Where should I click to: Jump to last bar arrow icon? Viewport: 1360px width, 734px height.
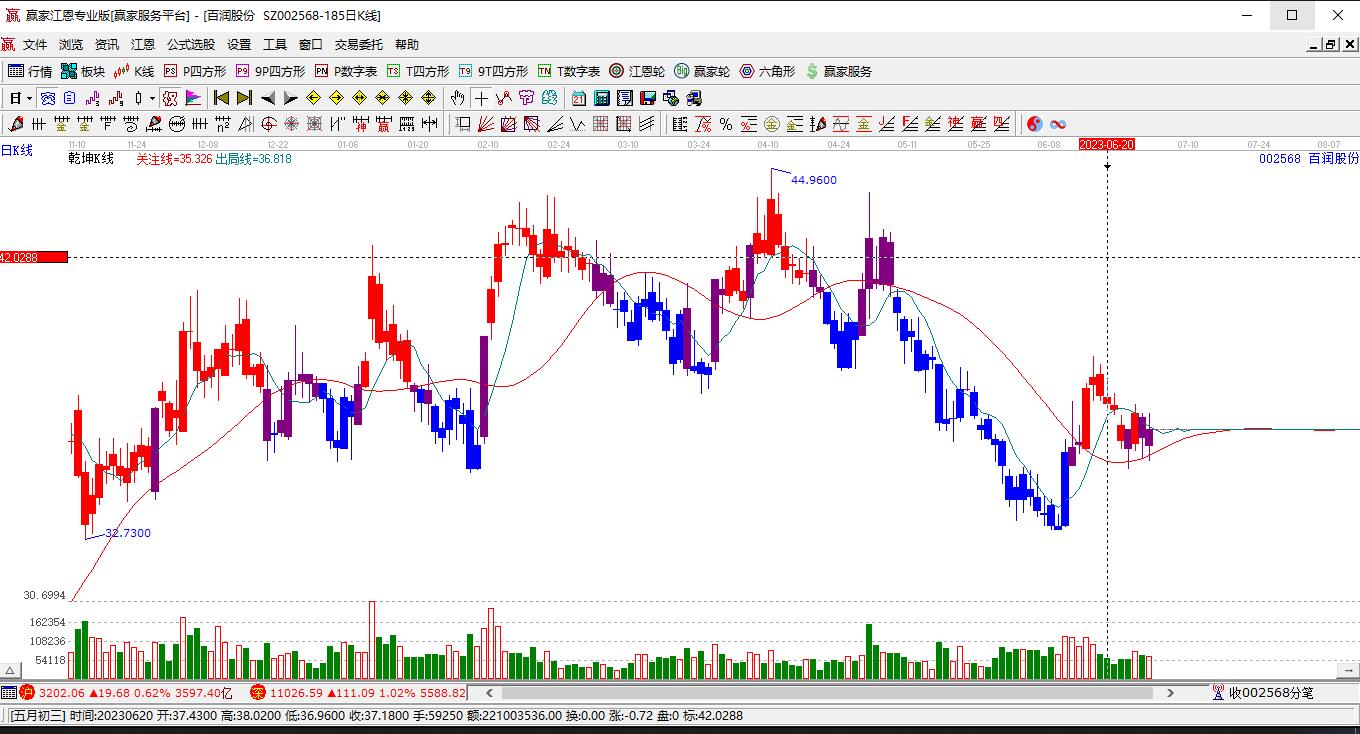tap(244, 98)
